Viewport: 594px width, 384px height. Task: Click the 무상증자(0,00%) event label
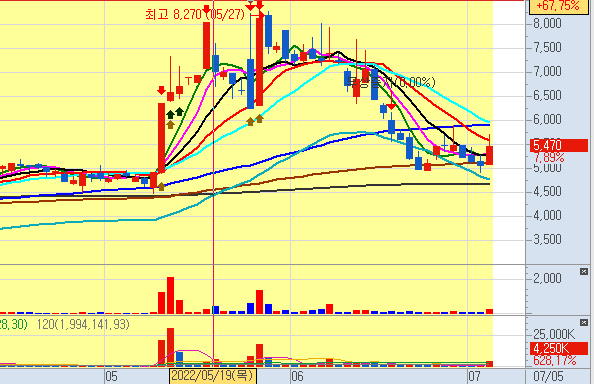tap(391, 82)
